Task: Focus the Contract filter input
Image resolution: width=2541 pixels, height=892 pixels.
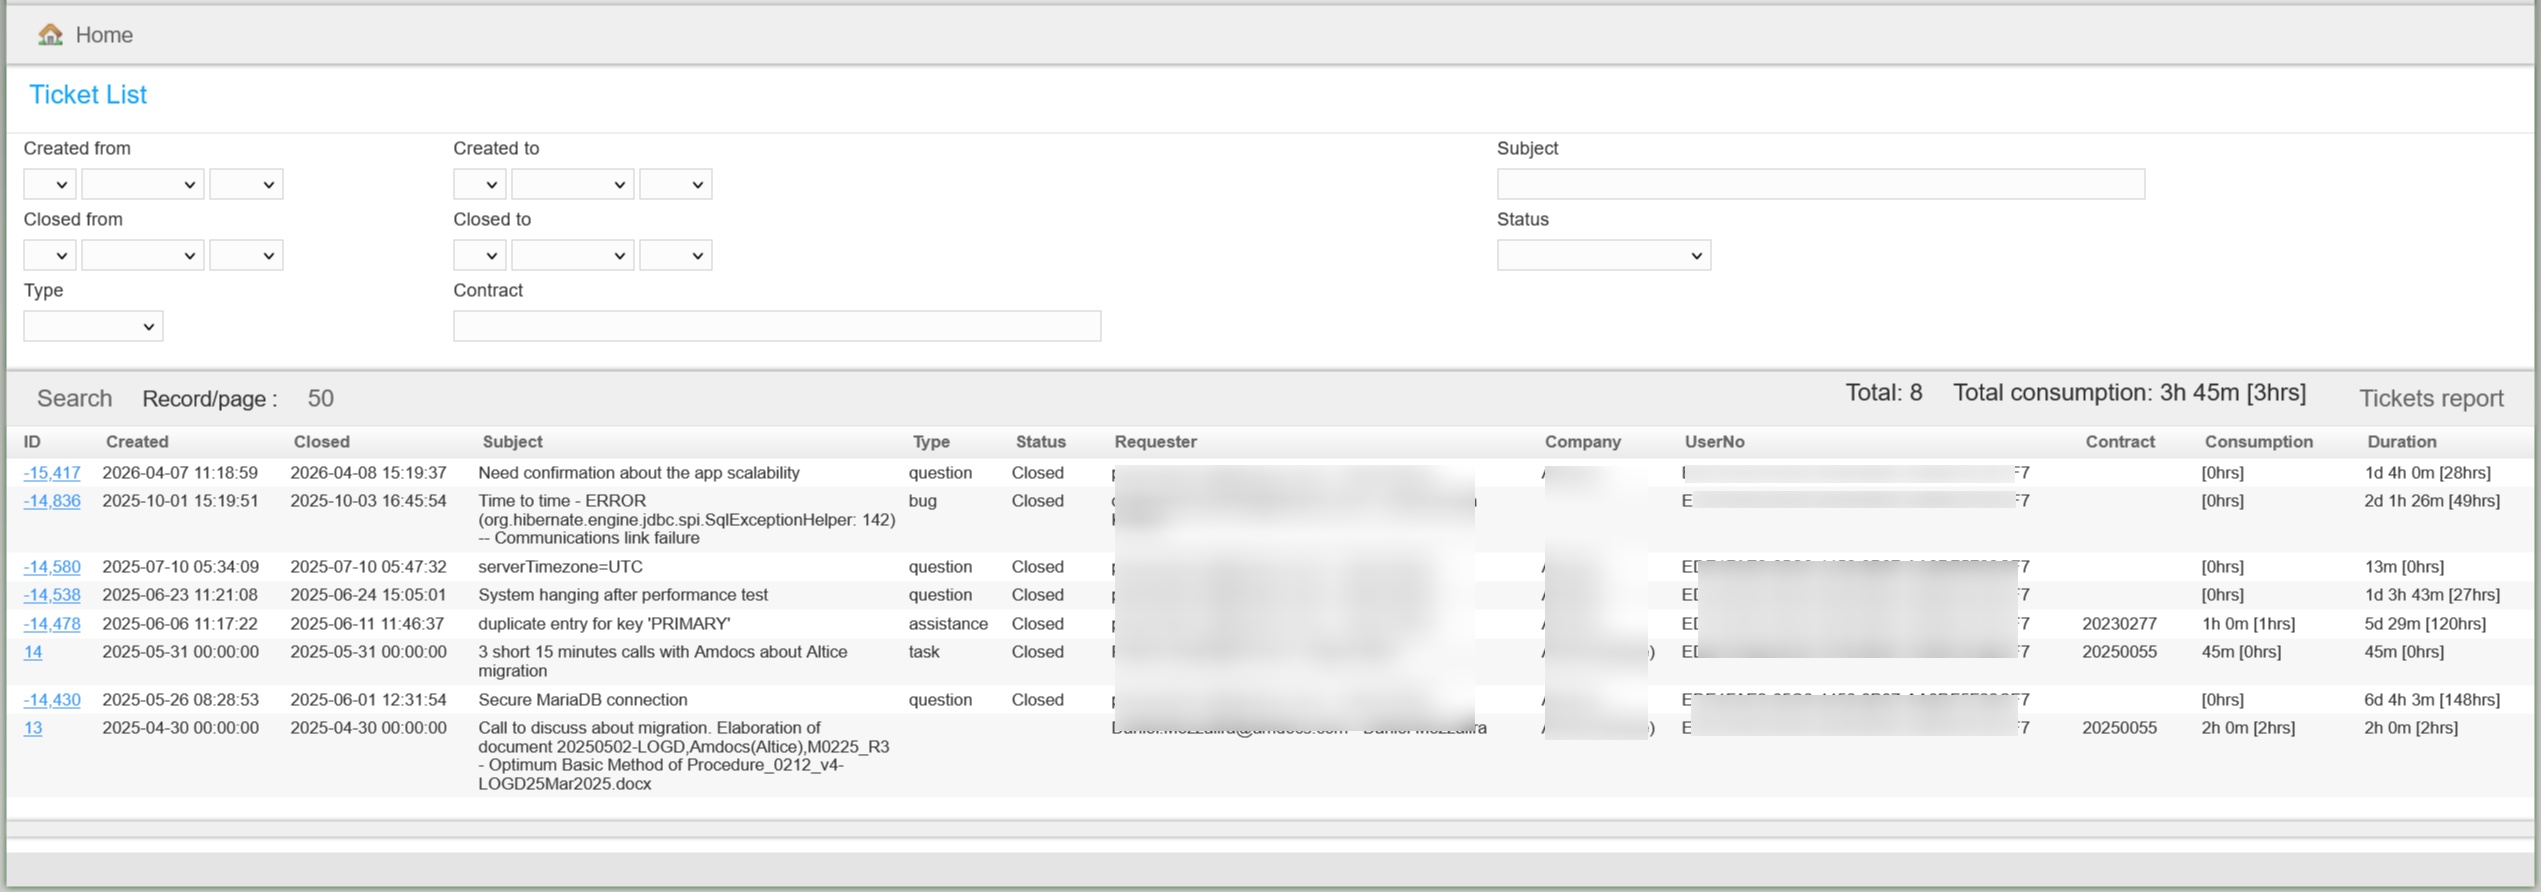Action: (x=776, y=327)
